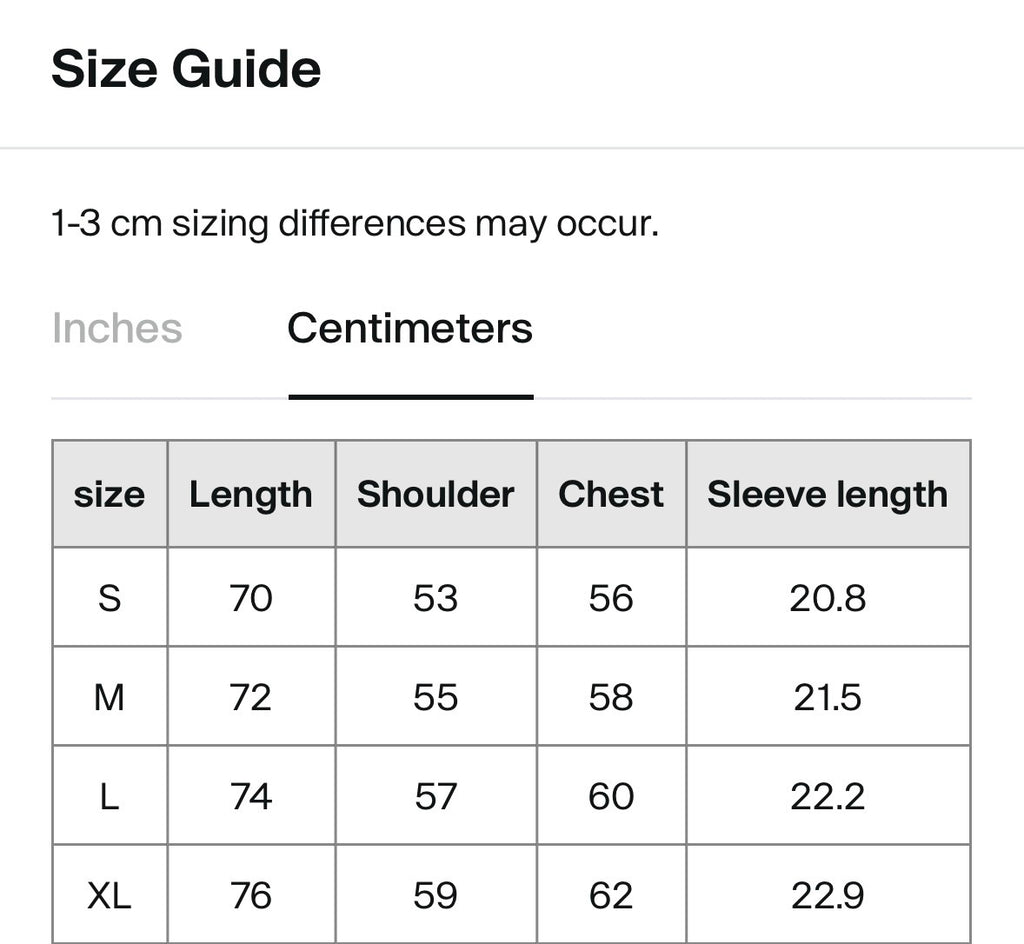Click the size column header
Screen dimensions: 1024x944
pyautogui.click(x=109, y=494)
